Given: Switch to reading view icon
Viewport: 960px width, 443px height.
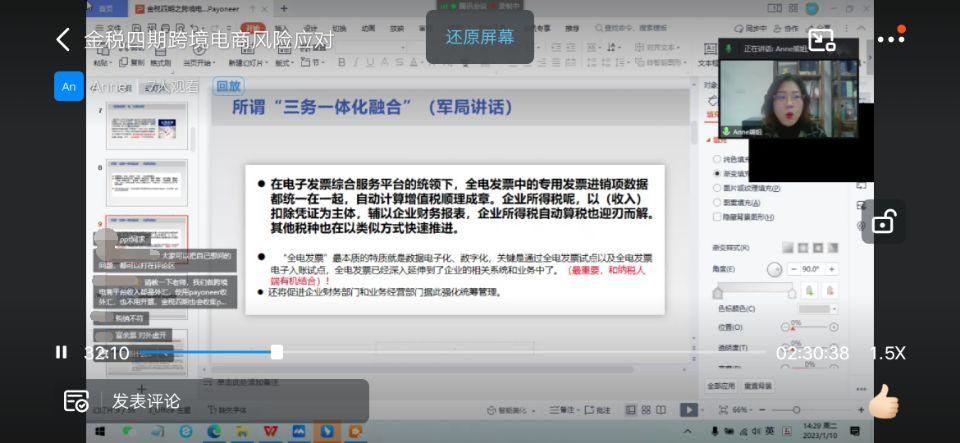Looking at the screenshot, I should (660, 410).
